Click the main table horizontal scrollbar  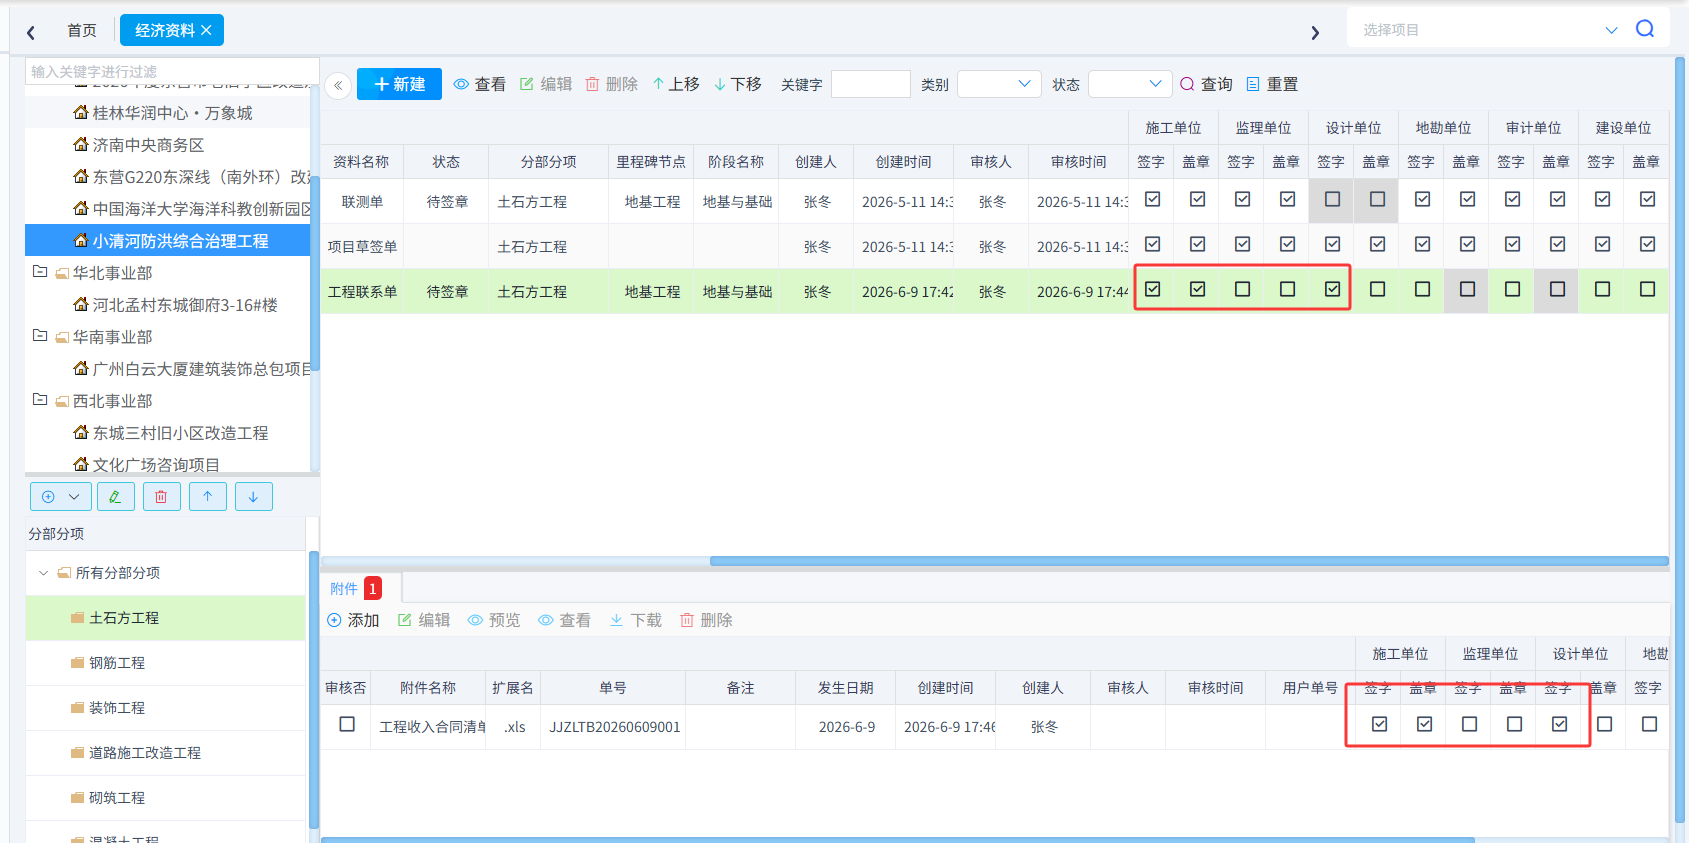[x=1188, y=561]
